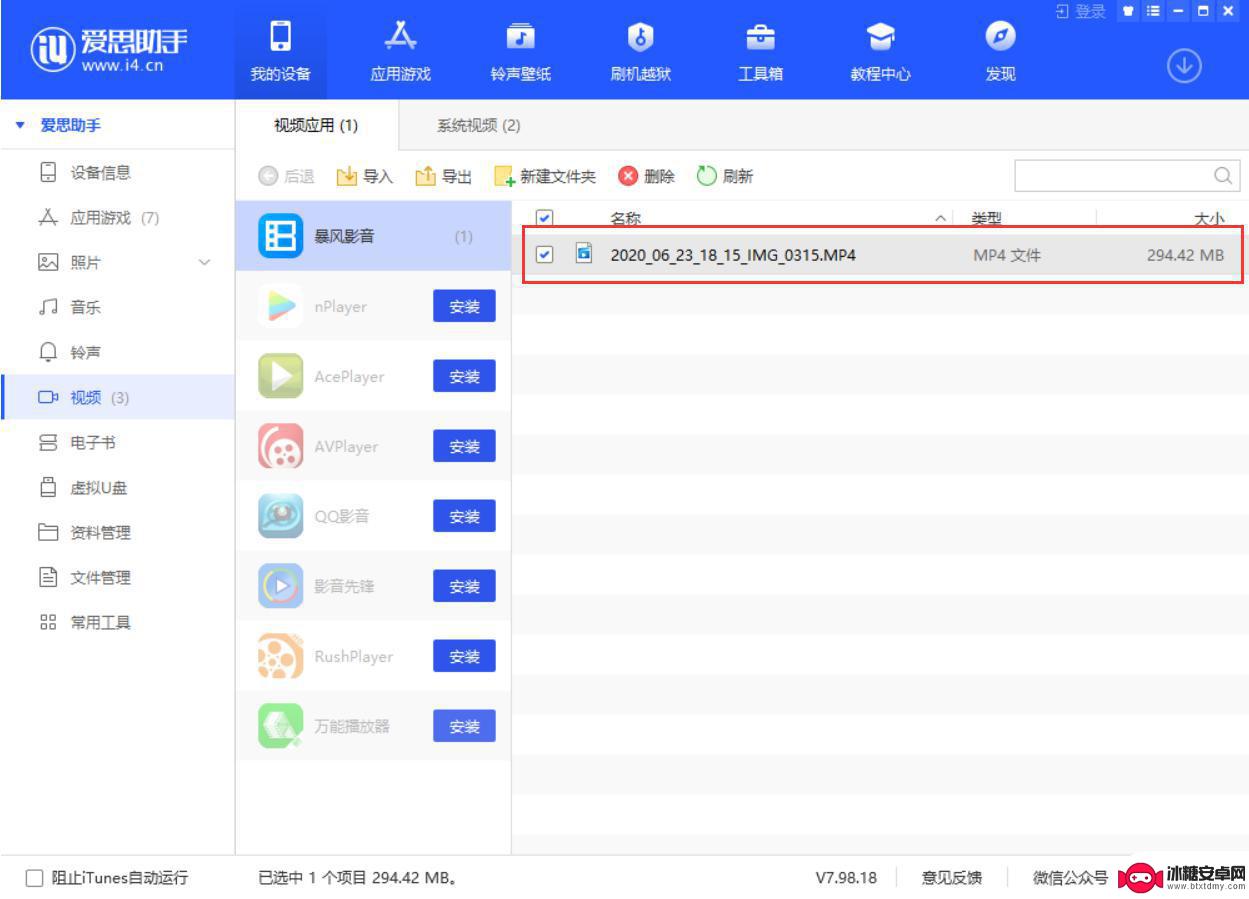Install 万能播放器 with its 安装 button
Viewport: 1249px width, 899px height.
[x=464, y=726]
